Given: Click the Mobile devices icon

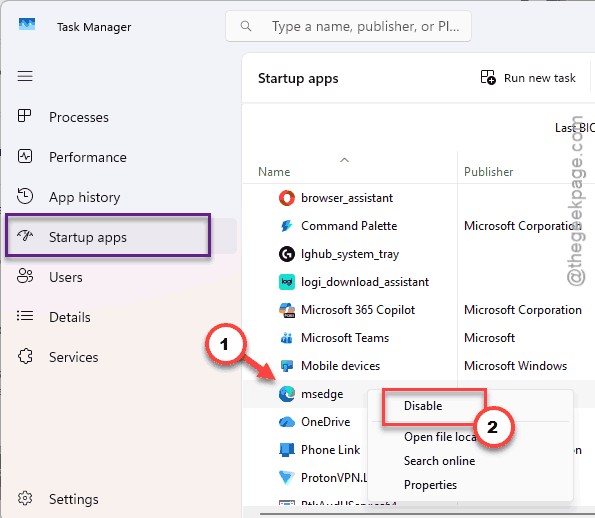Looking at the screenshot, I should pyautogui.click(x=287, y=366).
